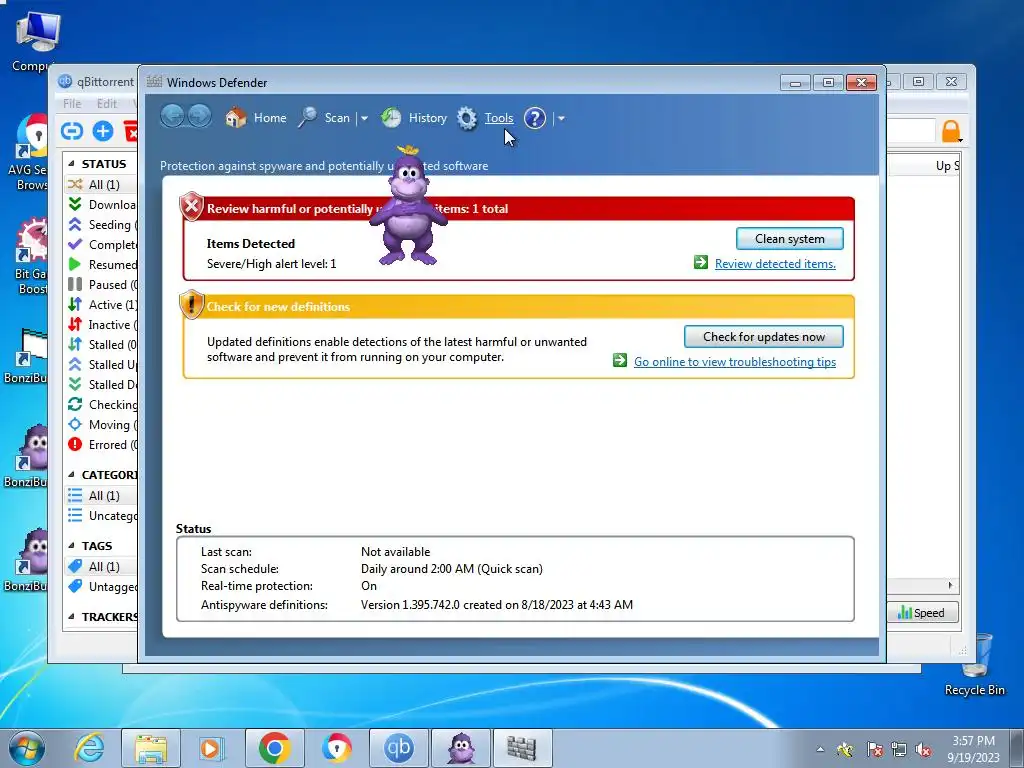The height and width of the screenshot is (768, 1024).
Task: Select the Completed status filter
Action: click(x=101, y=245)
